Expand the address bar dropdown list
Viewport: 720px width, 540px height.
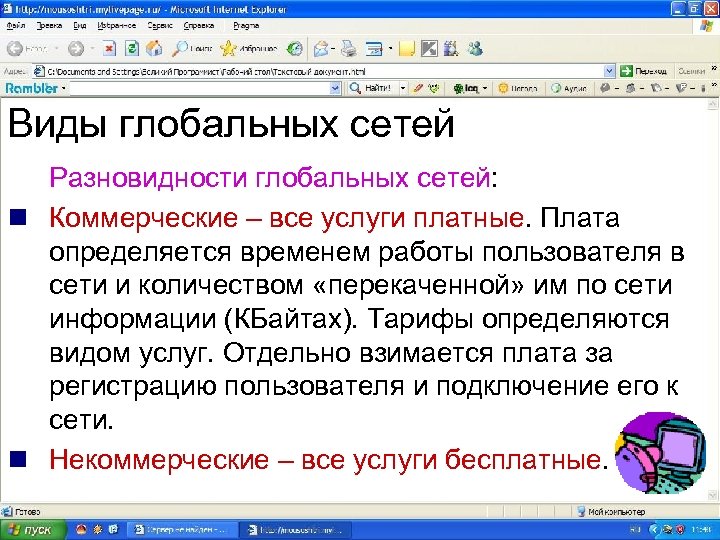point(609,71)
